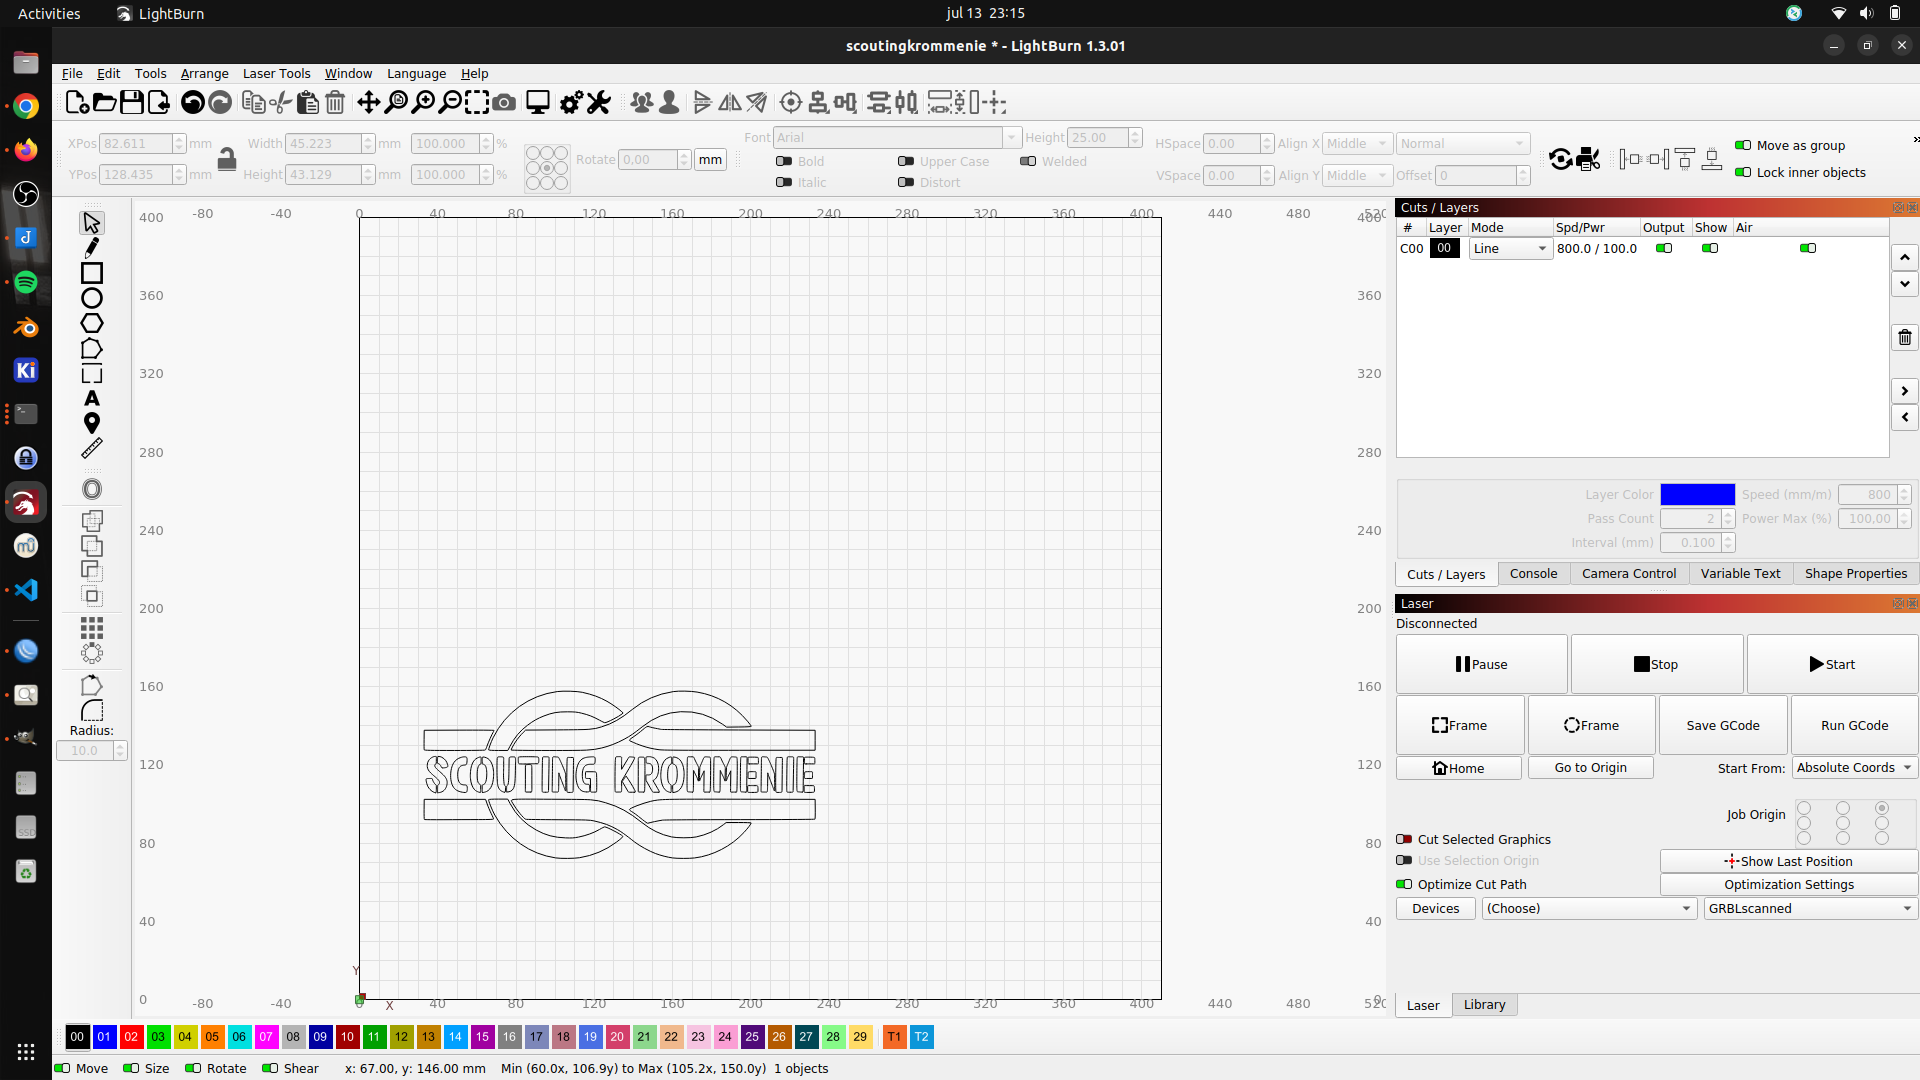Select the Text creation tool
1920x1080 pixels.
point(92,398)
